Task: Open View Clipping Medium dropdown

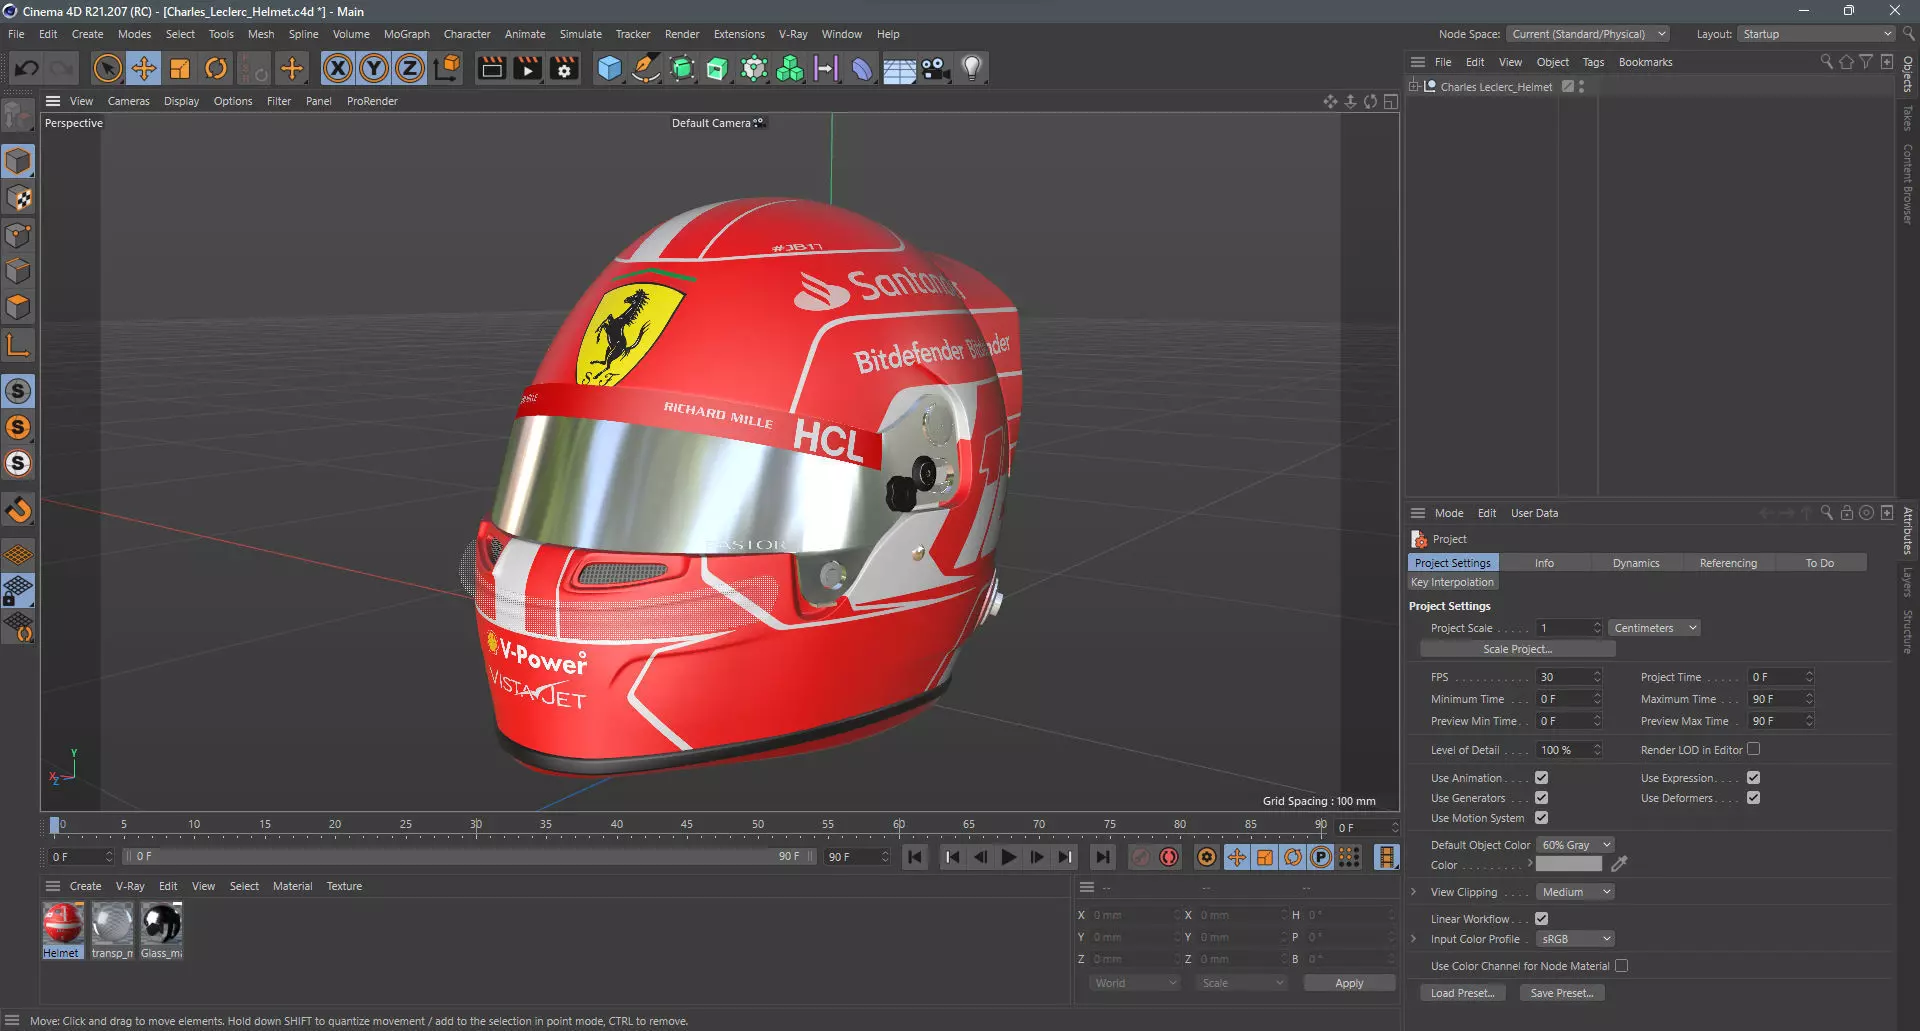Action: [x=1575, y=892]
